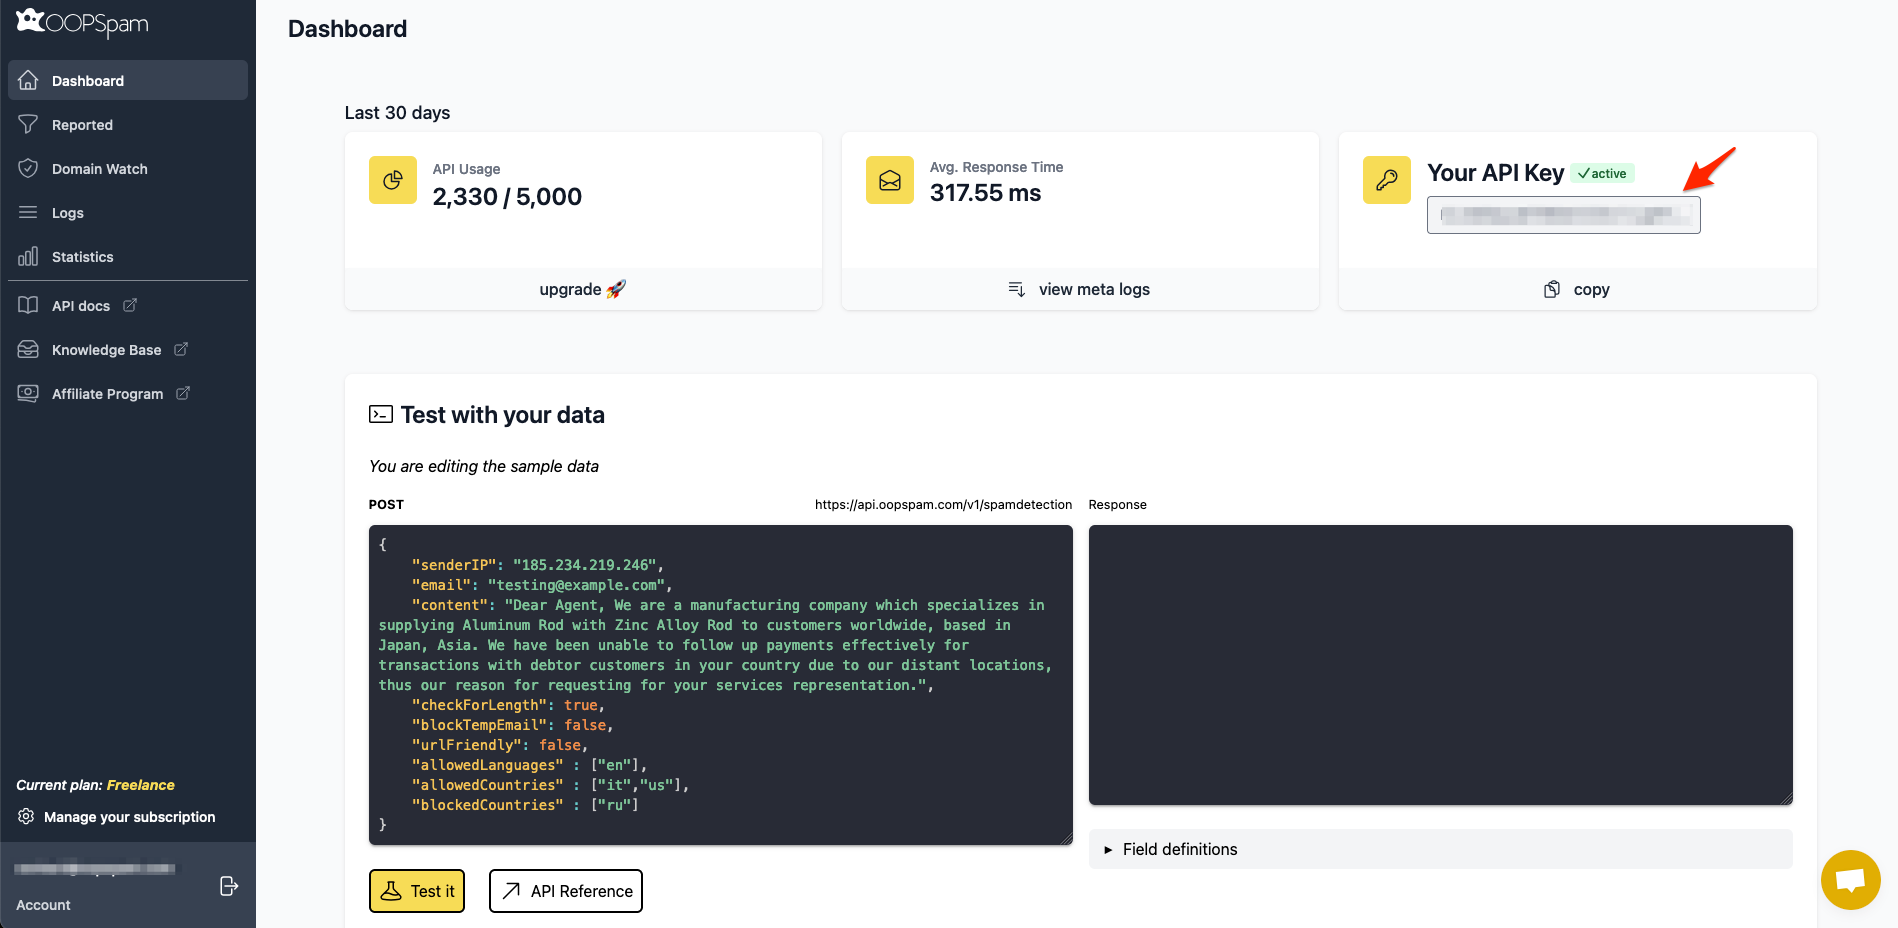1898x928 pixels.
Task: Click view meta logs
Action: pyautogui.click(x=1080, y=289)
